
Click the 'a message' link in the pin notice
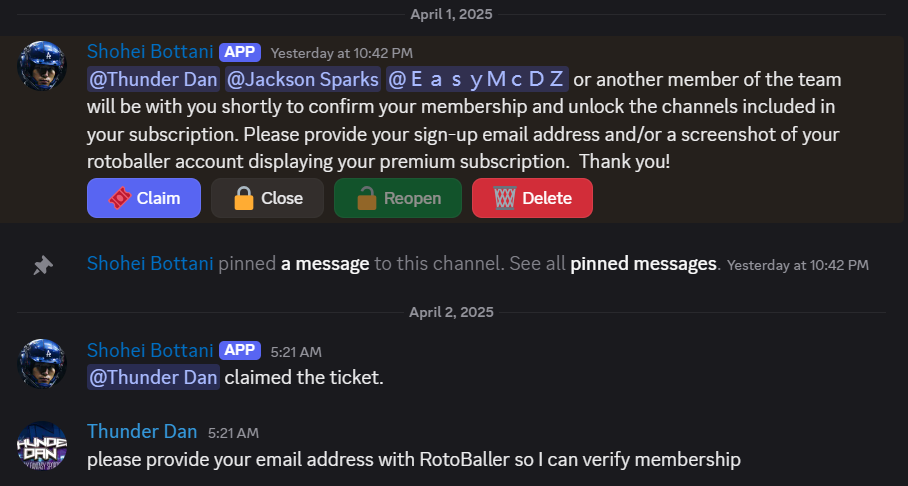[325, 264]
